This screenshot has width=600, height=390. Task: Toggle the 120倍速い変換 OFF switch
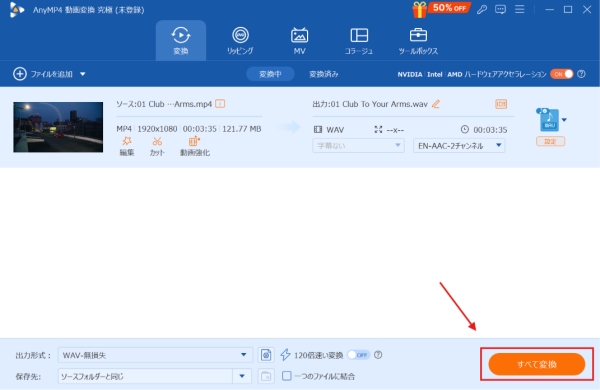(359, 355)
